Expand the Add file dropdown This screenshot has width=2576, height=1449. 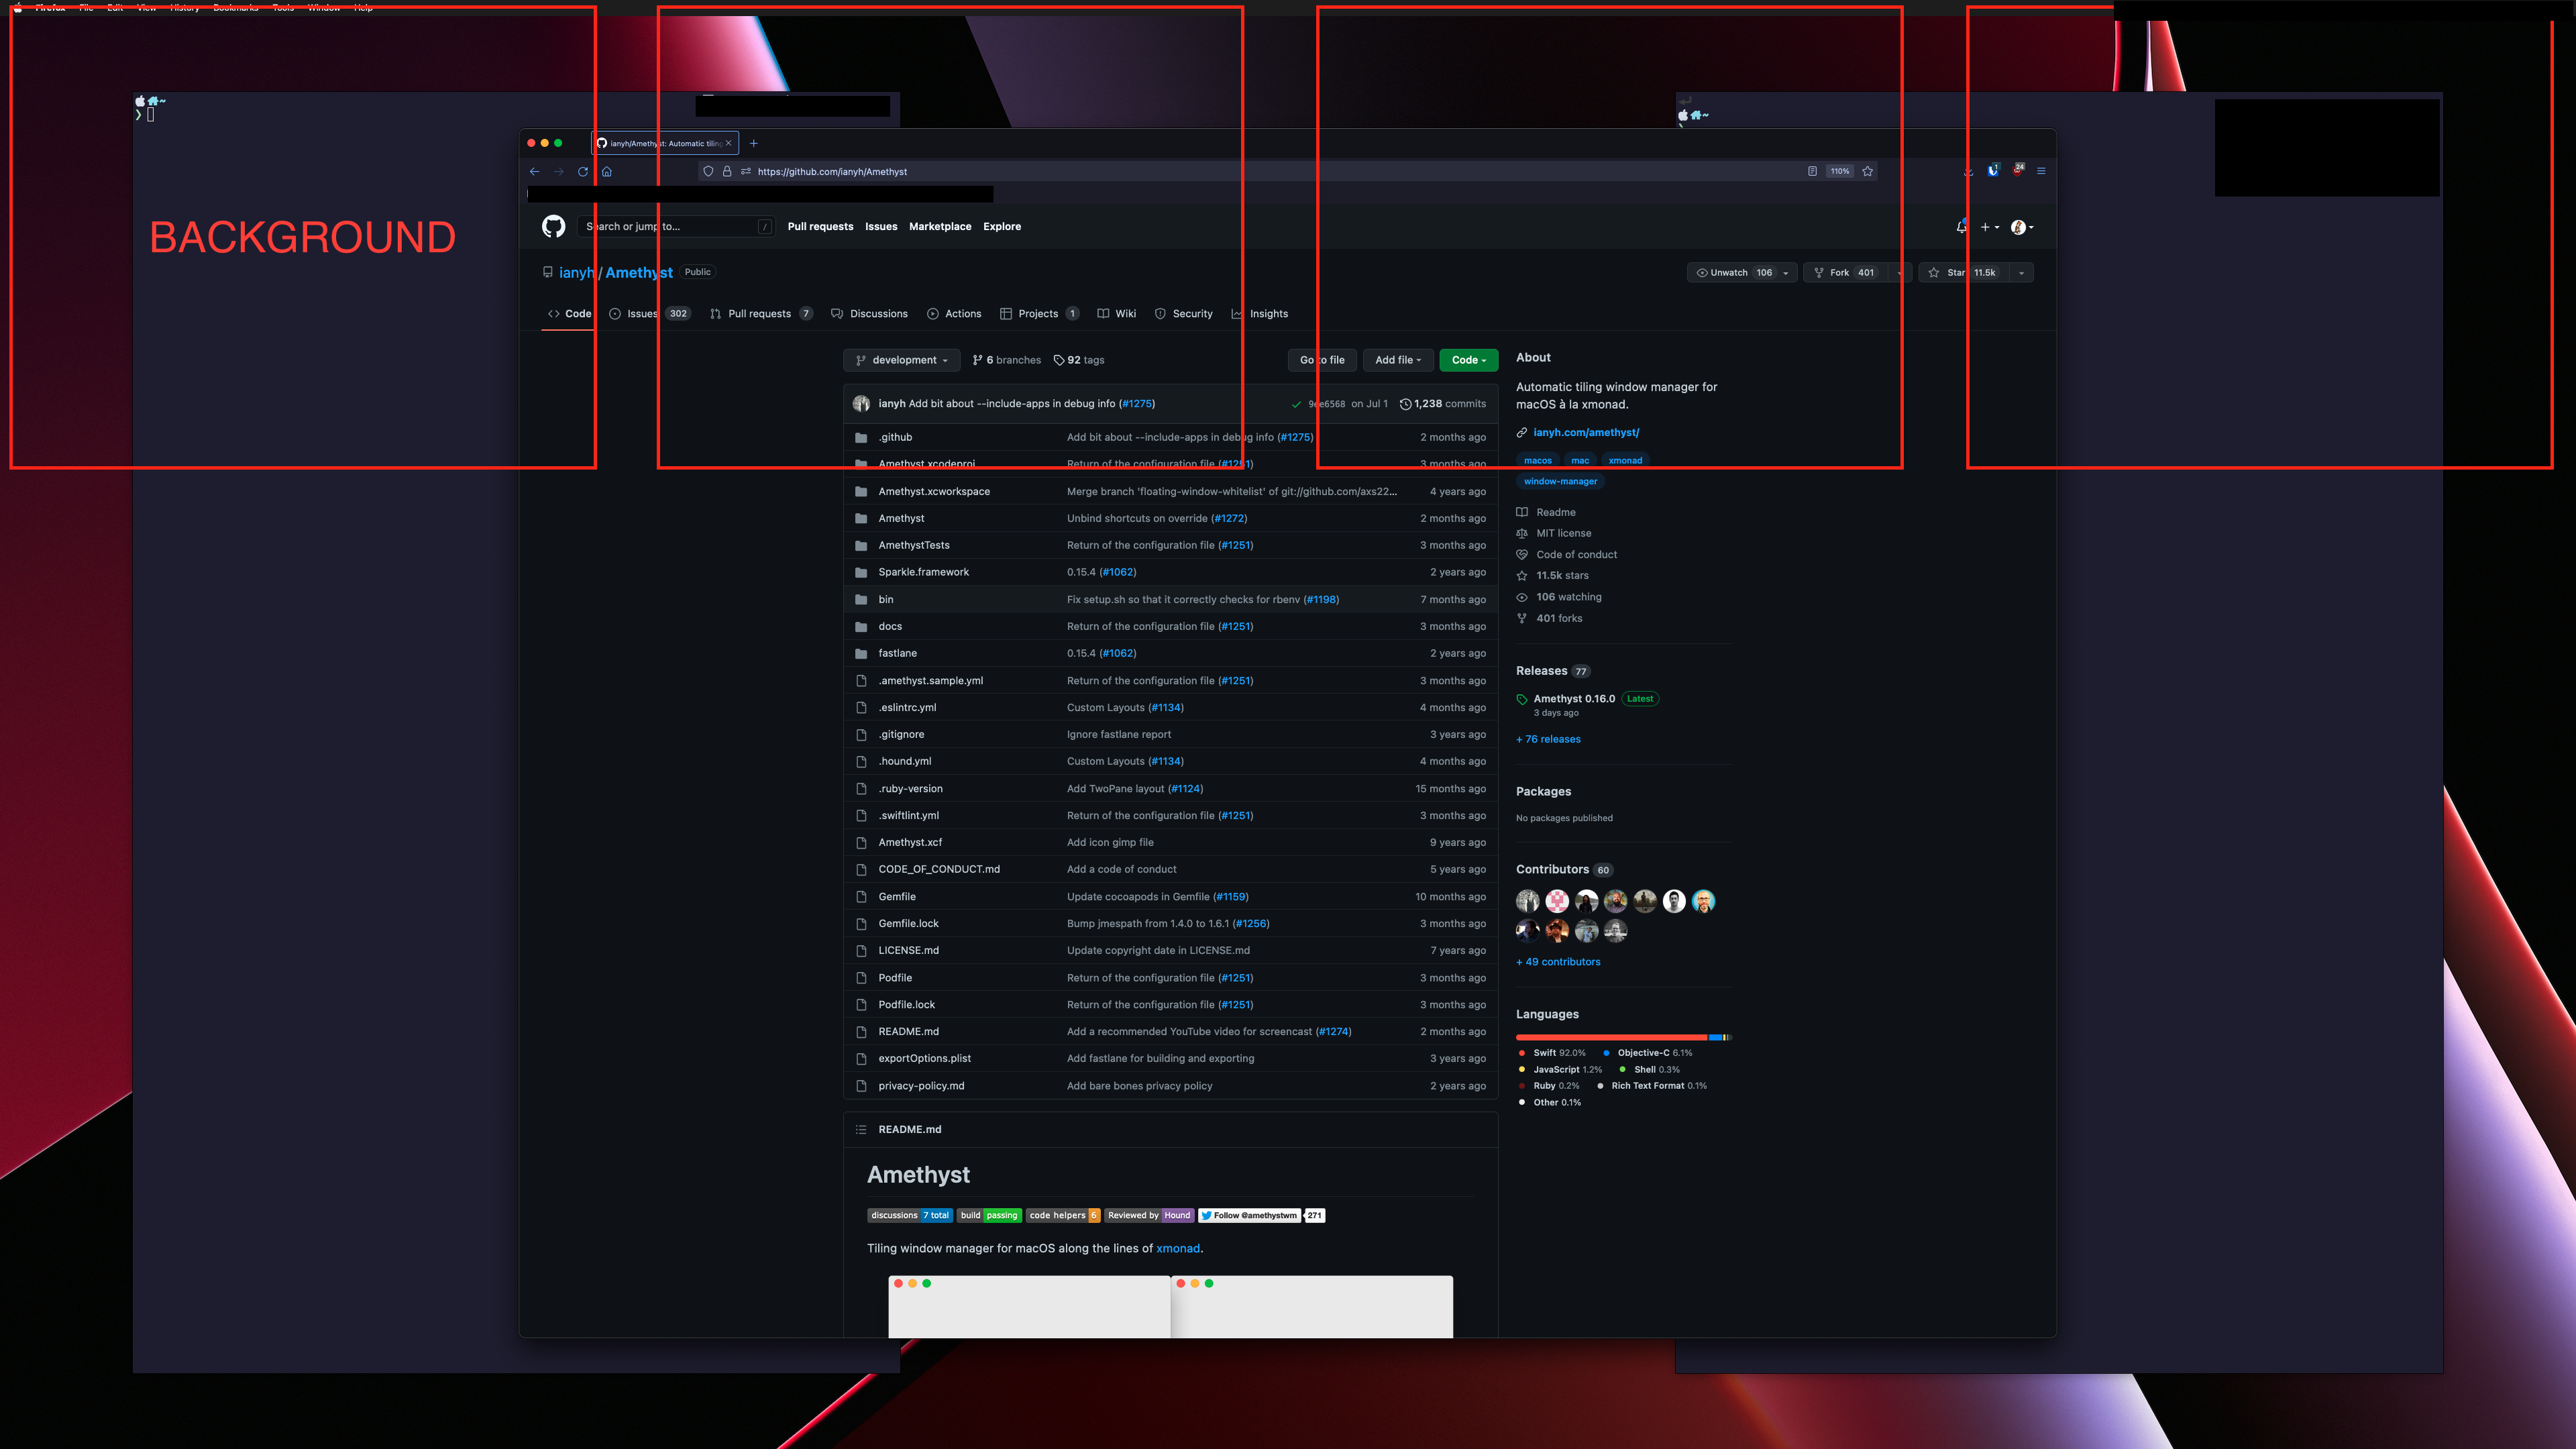tap(1398, 360)
